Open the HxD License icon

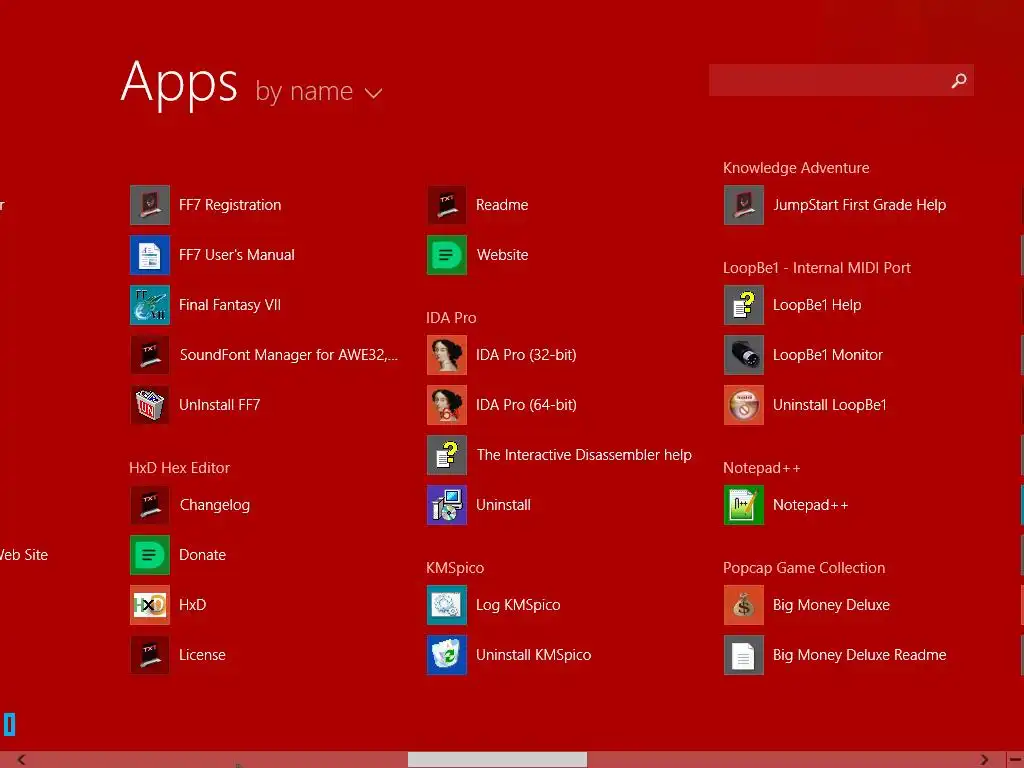click(x=150, y=655)
